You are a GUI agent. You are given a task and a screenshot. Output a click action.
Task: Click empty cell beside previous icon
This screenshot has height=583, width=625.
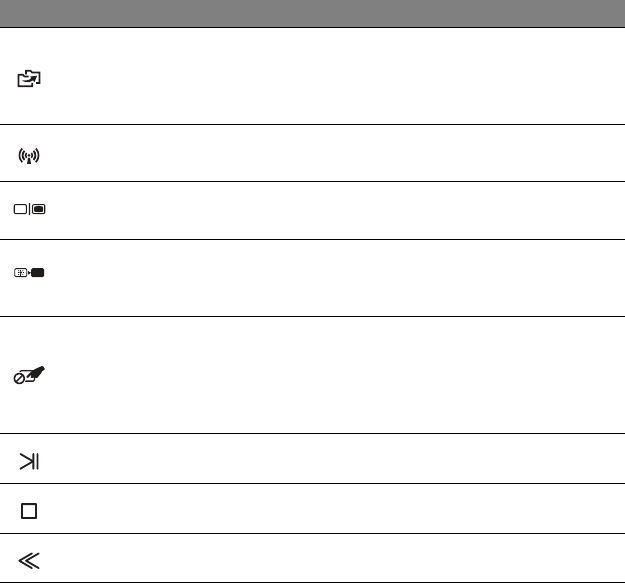point(340,559)
